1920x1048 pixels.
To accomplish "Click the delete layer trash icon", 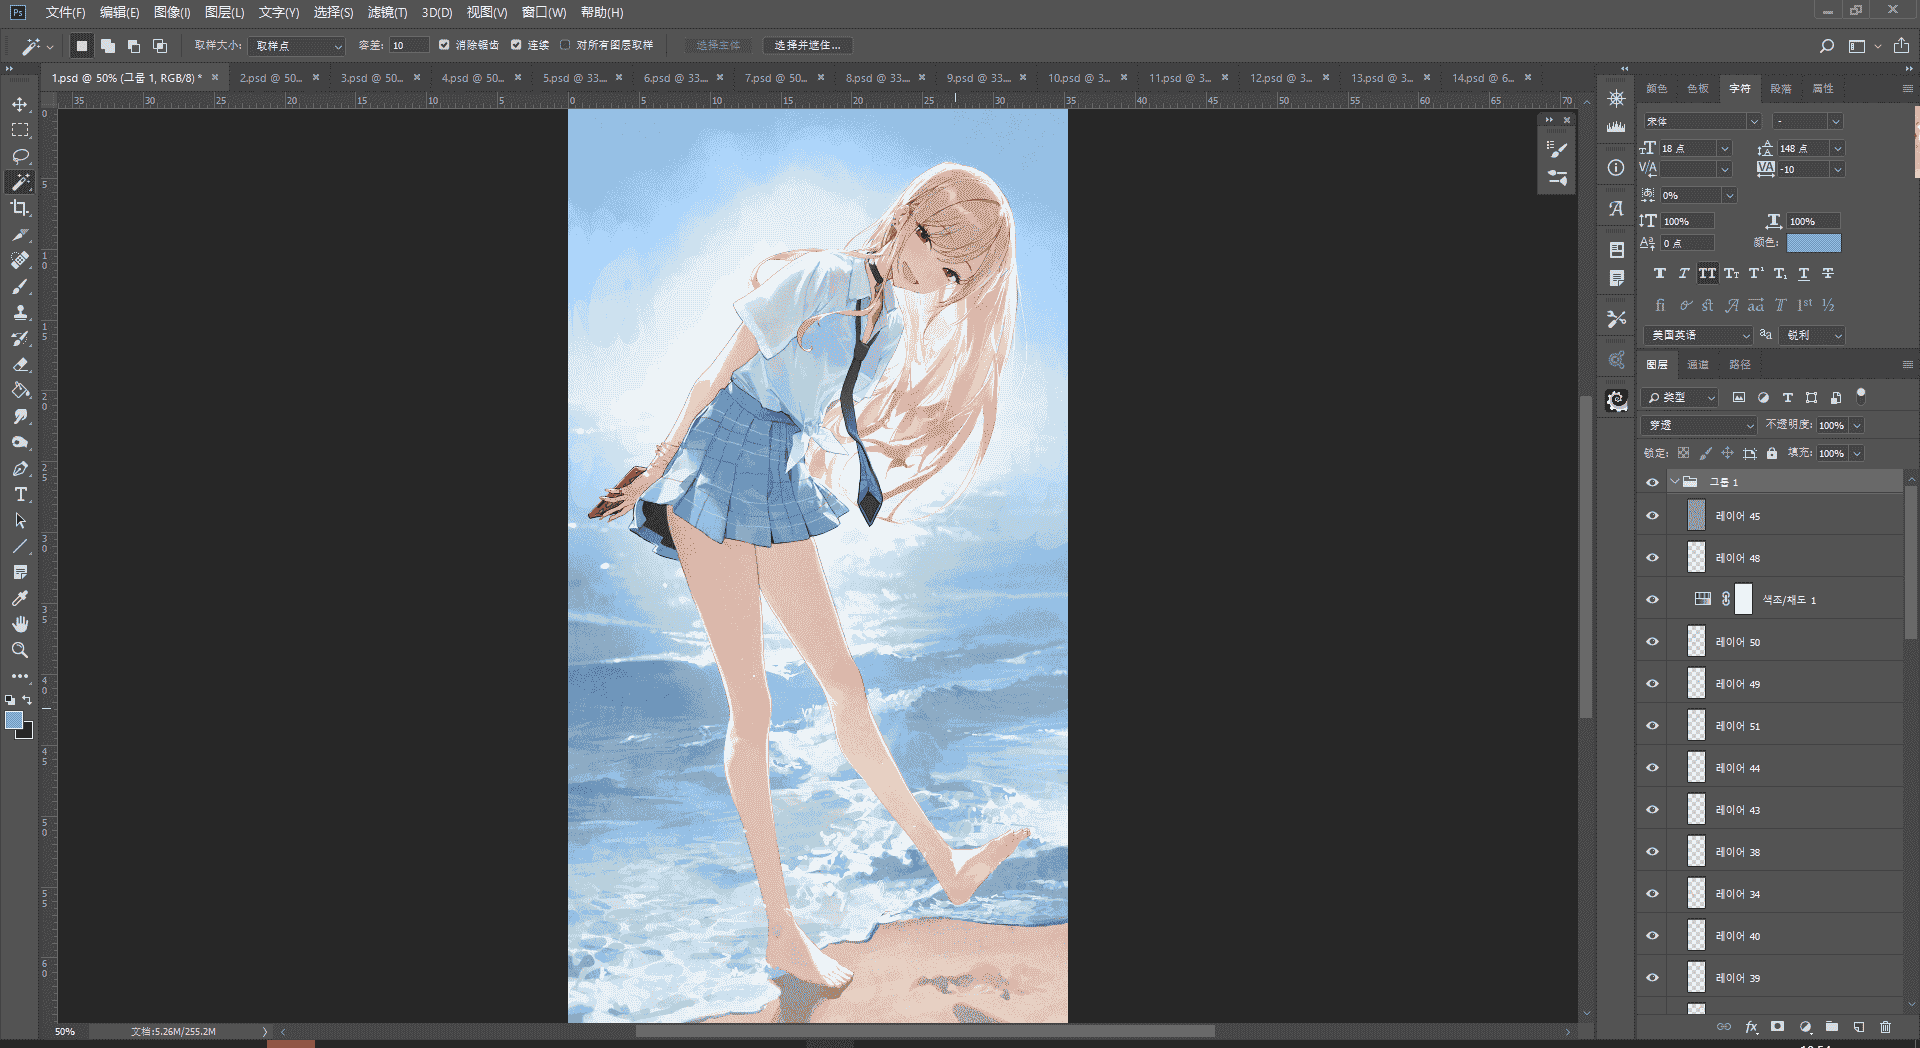I will click(x=1885, y=1027).
